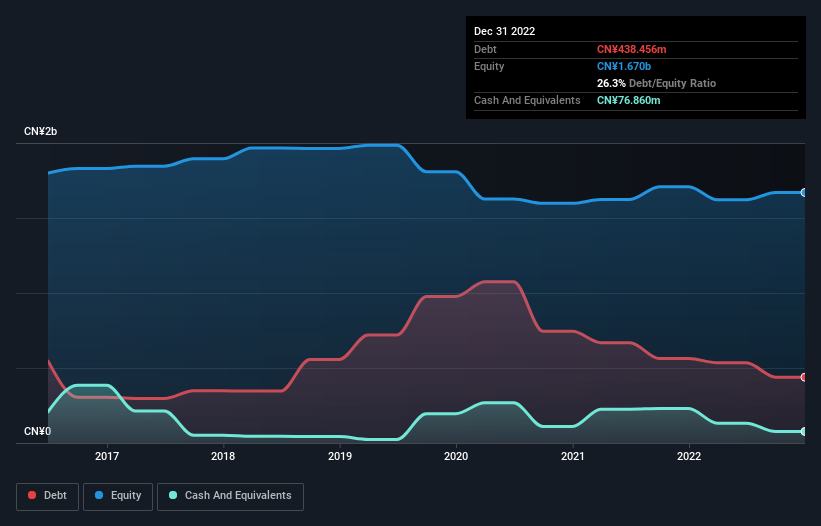Click the CN¥0 y-axis label
The height and width of the screenshot is (526, 821).
[x=38, y=431]
